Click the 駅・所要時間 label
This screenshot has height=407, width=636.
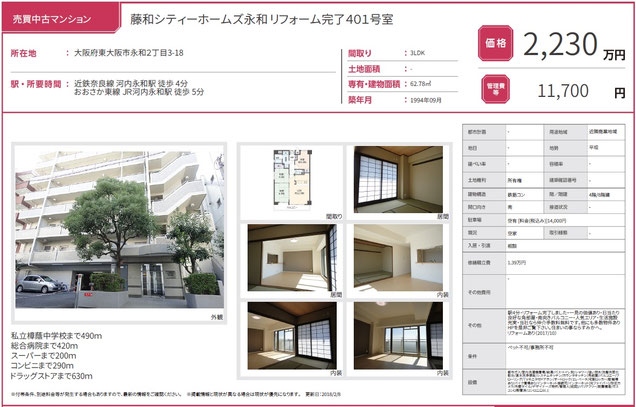(x=36, y=84)
